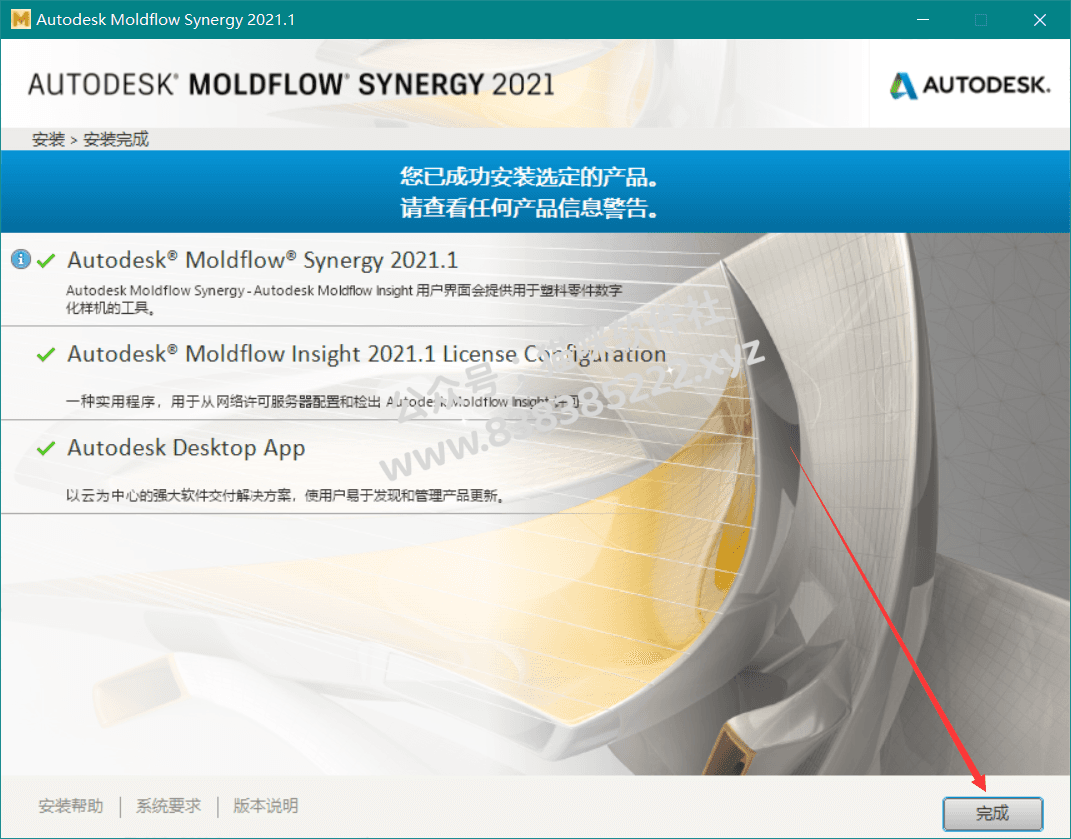Click the 您已成功安装选定的产品 banner message
Viewport: 1071px width, 839px height.
[530, 176]
